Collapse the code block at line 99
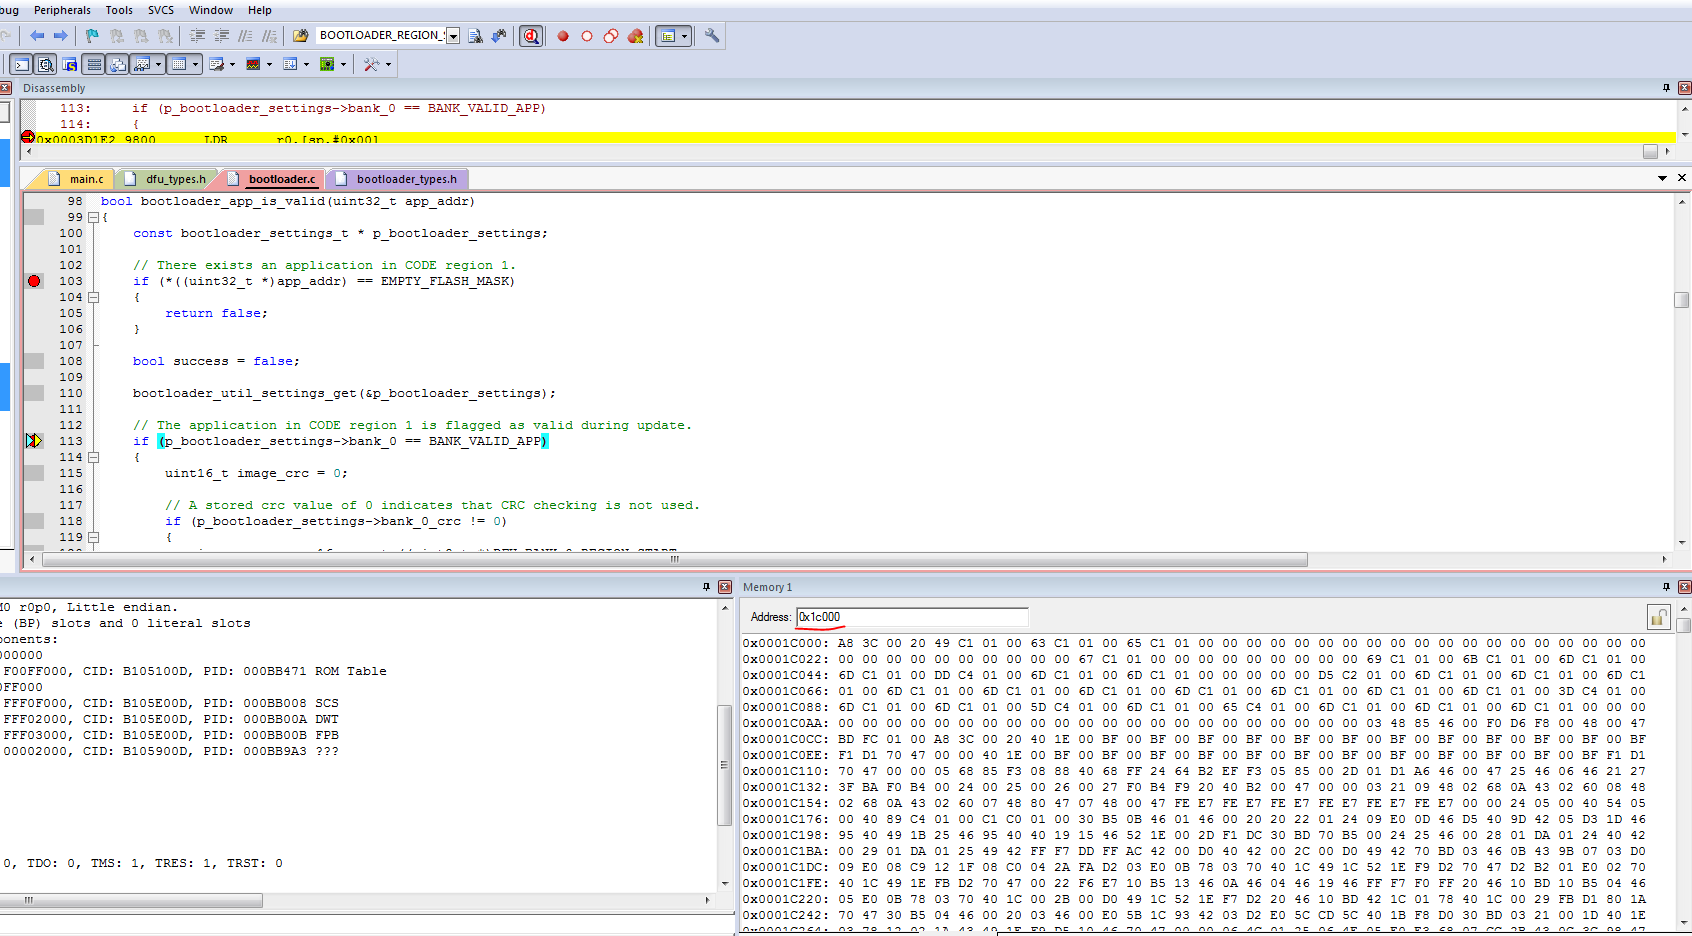The height and width of the screenshot is (936, 1692). [93, 217]
